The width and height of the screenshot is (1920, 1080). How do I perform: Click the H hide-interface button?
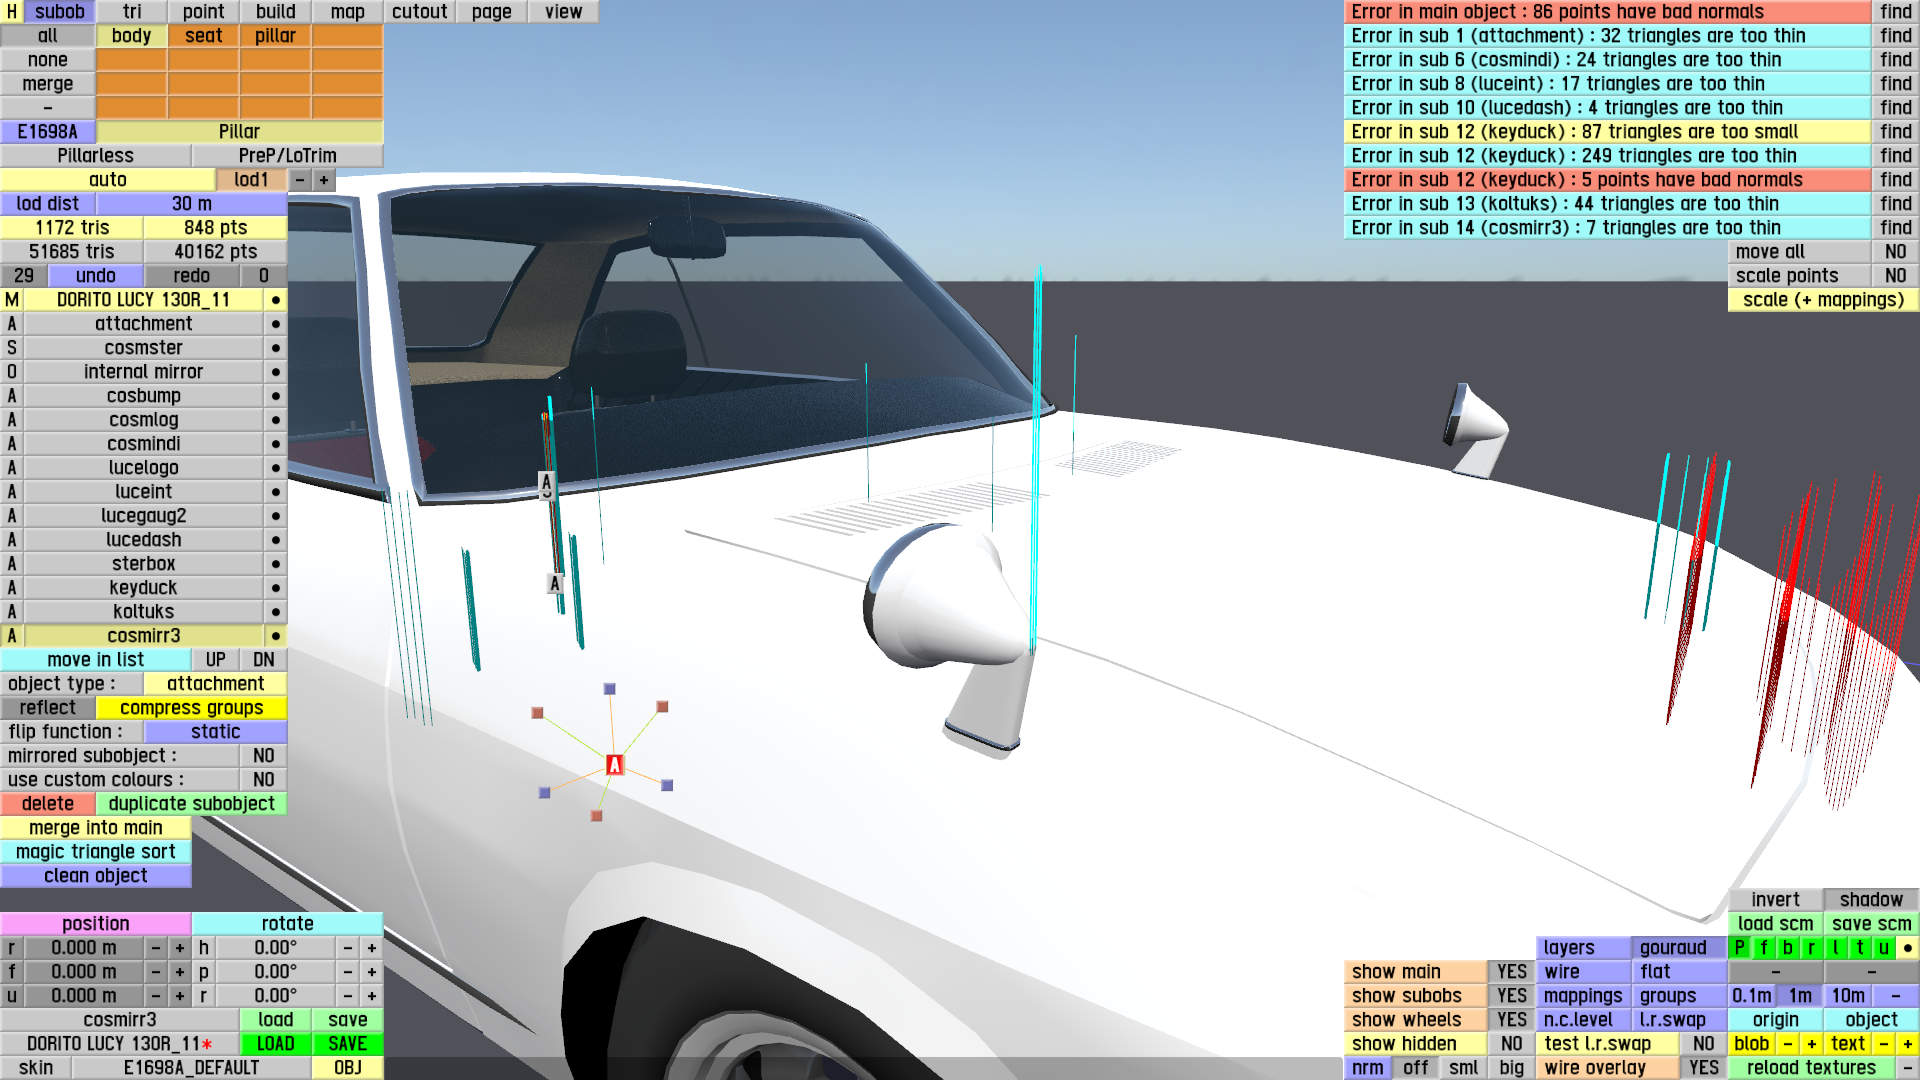pyautogui.click(x=11, y=11)
